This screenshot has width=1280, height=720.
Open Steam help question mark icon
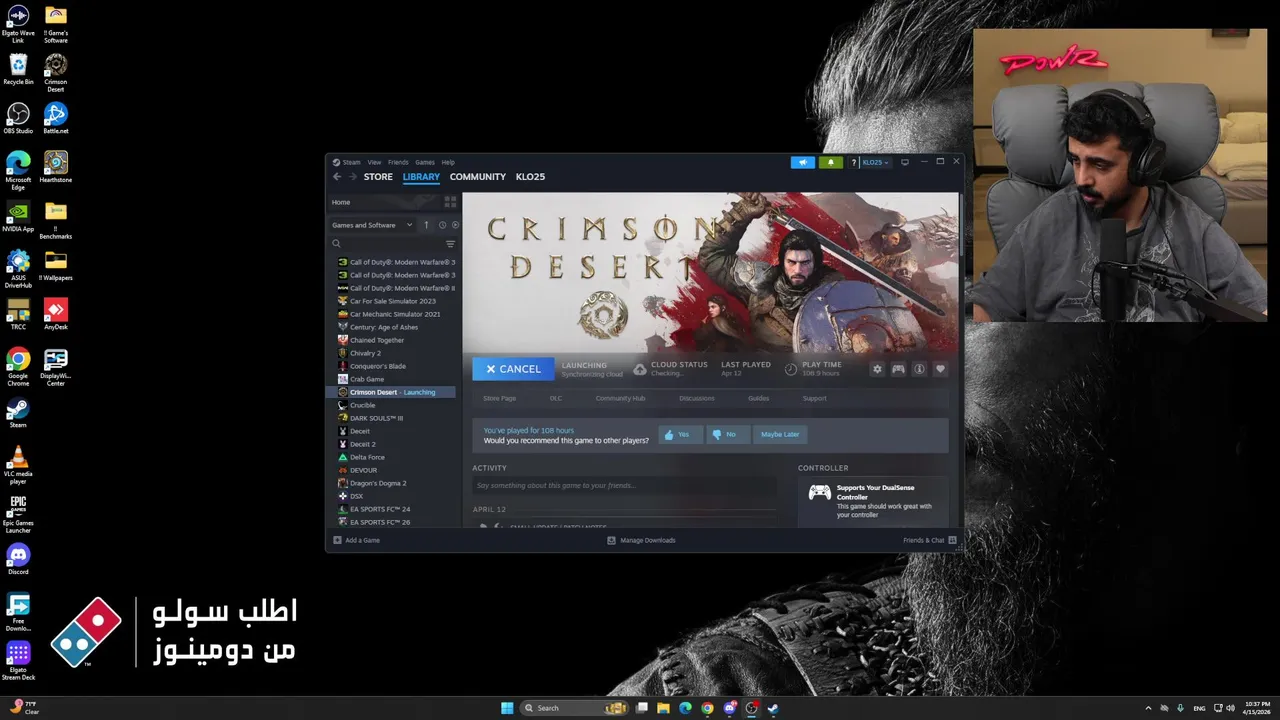coord(853,162)
